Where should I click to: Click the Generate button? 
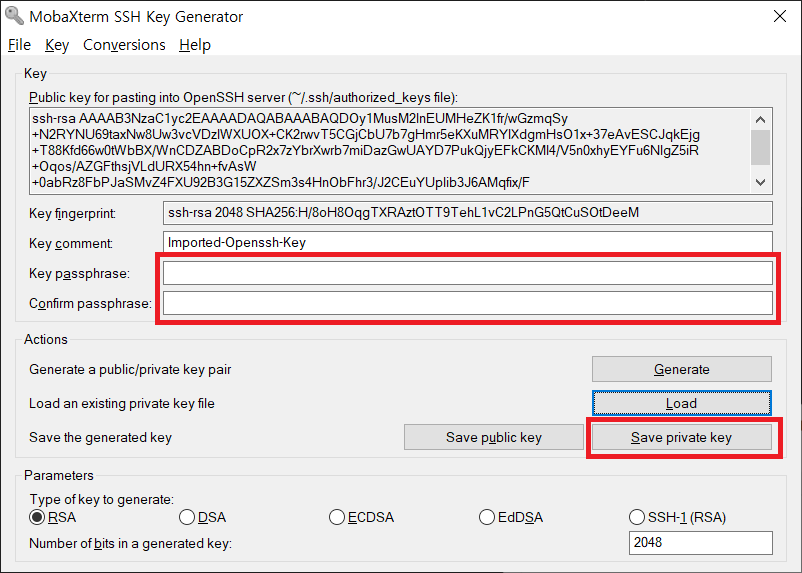pyautogui.click(x=682, y=369)
